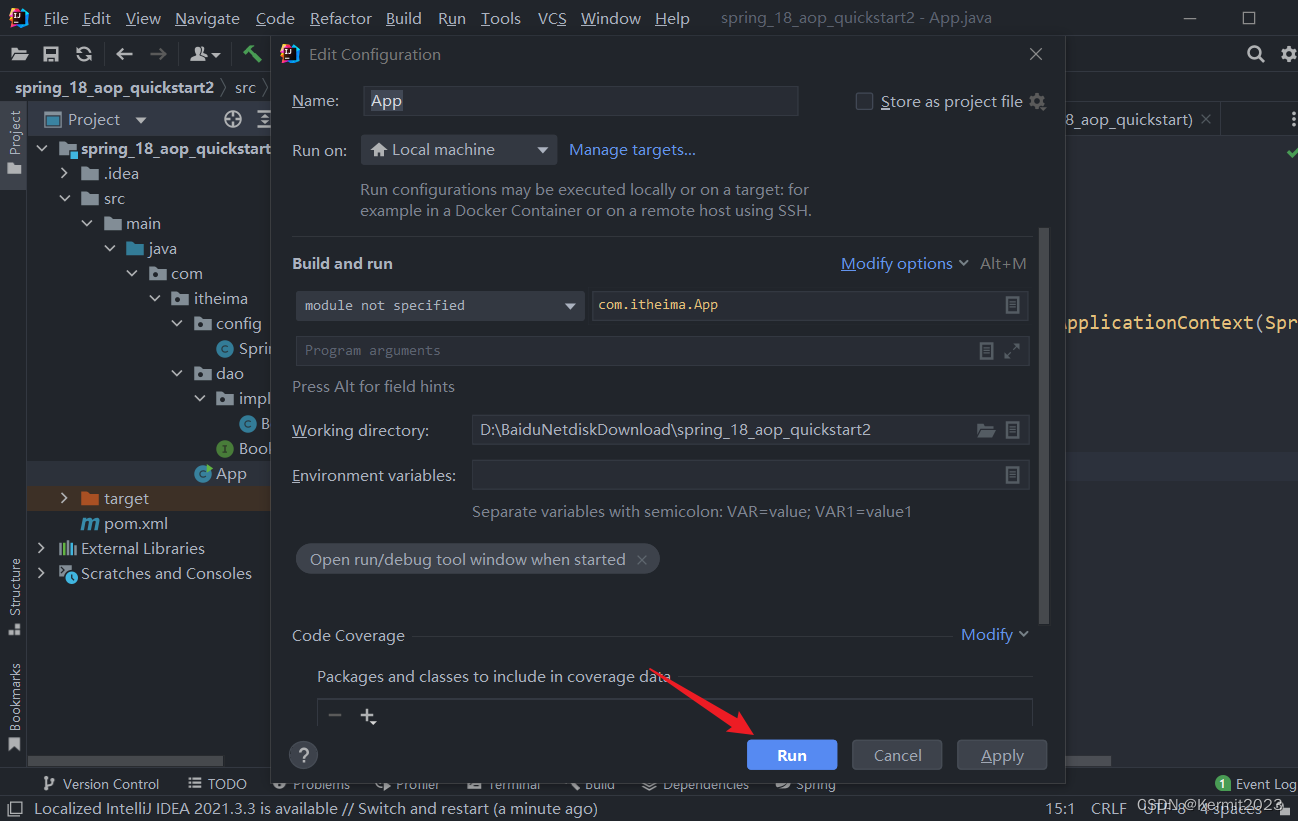1298x821 pixels.
Task: Open the module not specified dropdown
Action: click(x=440, y=305)
